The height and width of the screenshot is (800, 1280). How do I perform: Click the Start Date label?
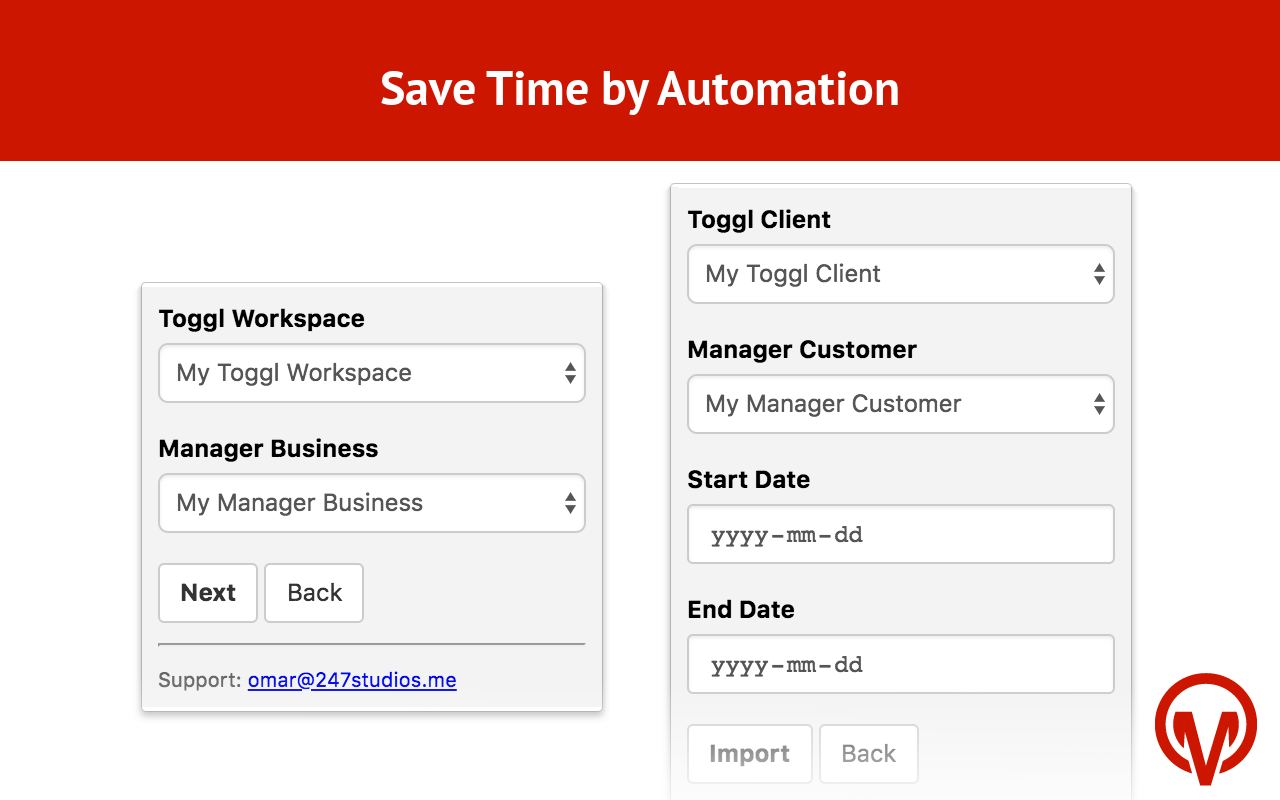pyautogui.click(x=749, y=480)
